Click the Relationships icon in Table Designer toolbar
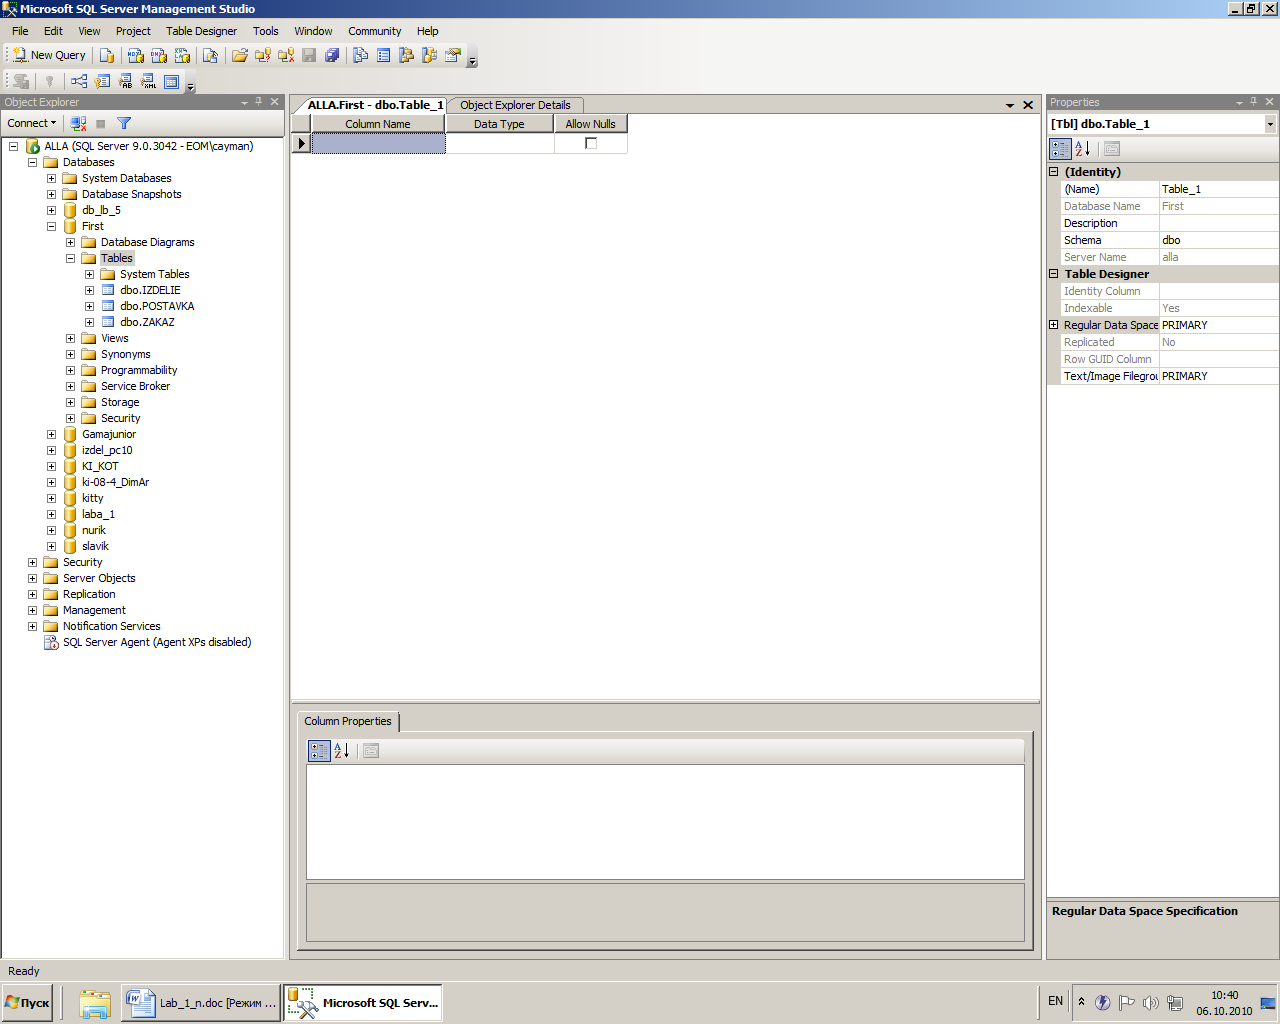Image resolution: width=1280 pixels, height=1024 pixels. (x=79, y=81)
